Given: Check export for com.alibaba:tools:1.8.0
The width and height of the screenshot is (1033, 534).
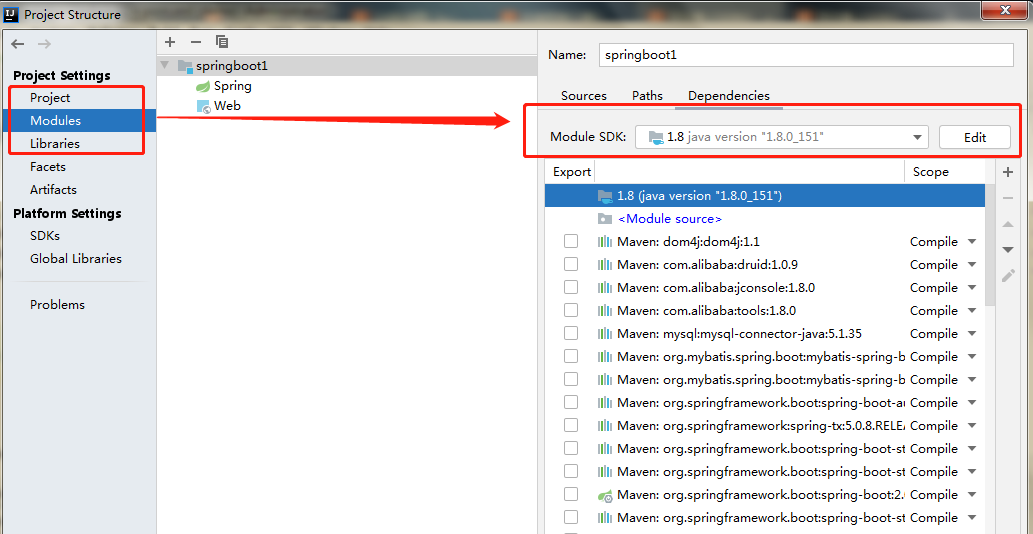Looking at the screenshot, I should pos(571,311).
